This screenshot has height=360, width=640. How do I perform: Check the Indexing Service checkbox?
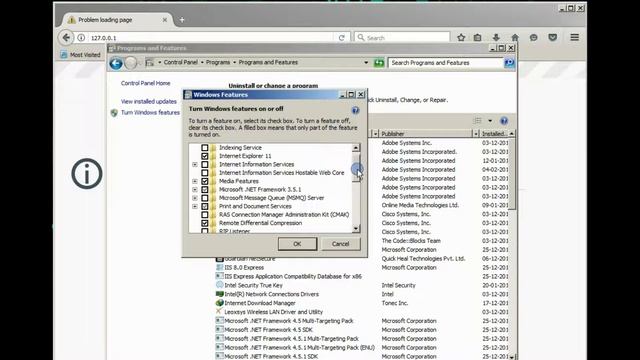pos(204,147)
